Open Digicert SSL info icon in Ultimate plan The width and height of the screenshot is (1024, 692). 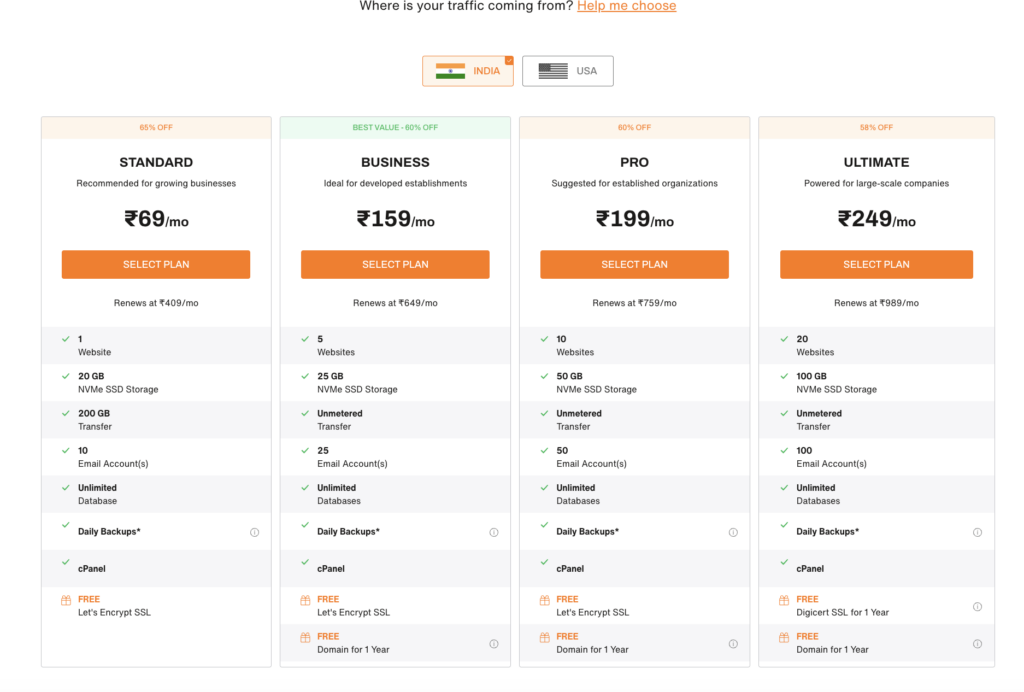[978, 607]
